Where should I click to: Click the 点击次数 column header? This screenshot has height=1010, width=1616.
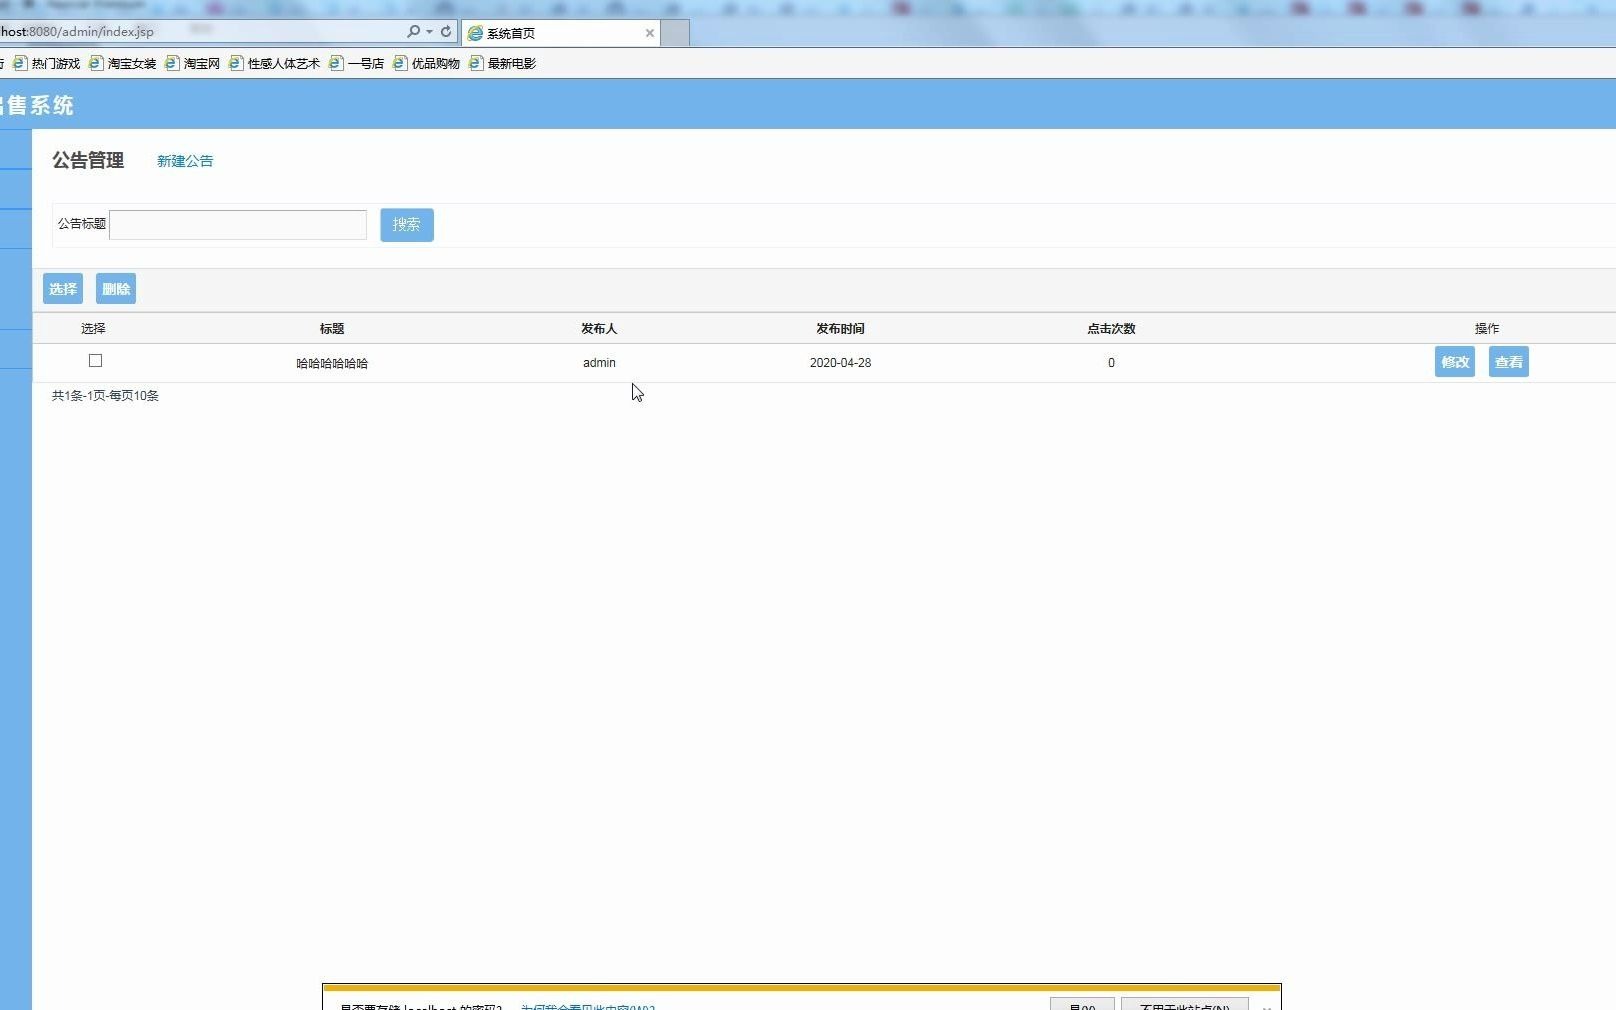1111,329
